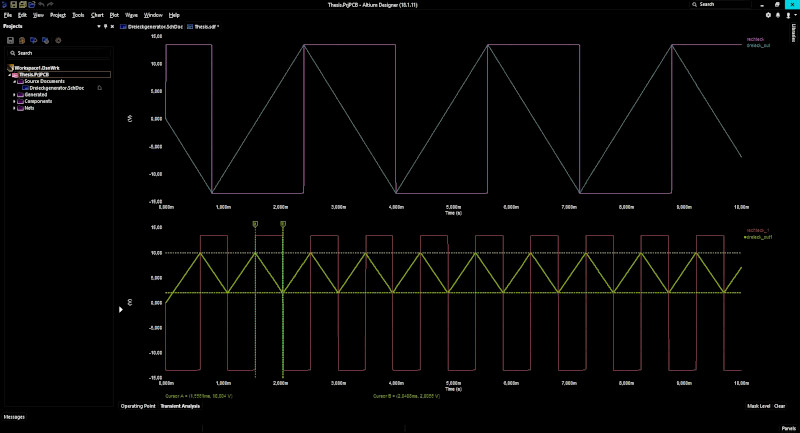
Task: Open the notifications bell icon
Action: point(779,15)
